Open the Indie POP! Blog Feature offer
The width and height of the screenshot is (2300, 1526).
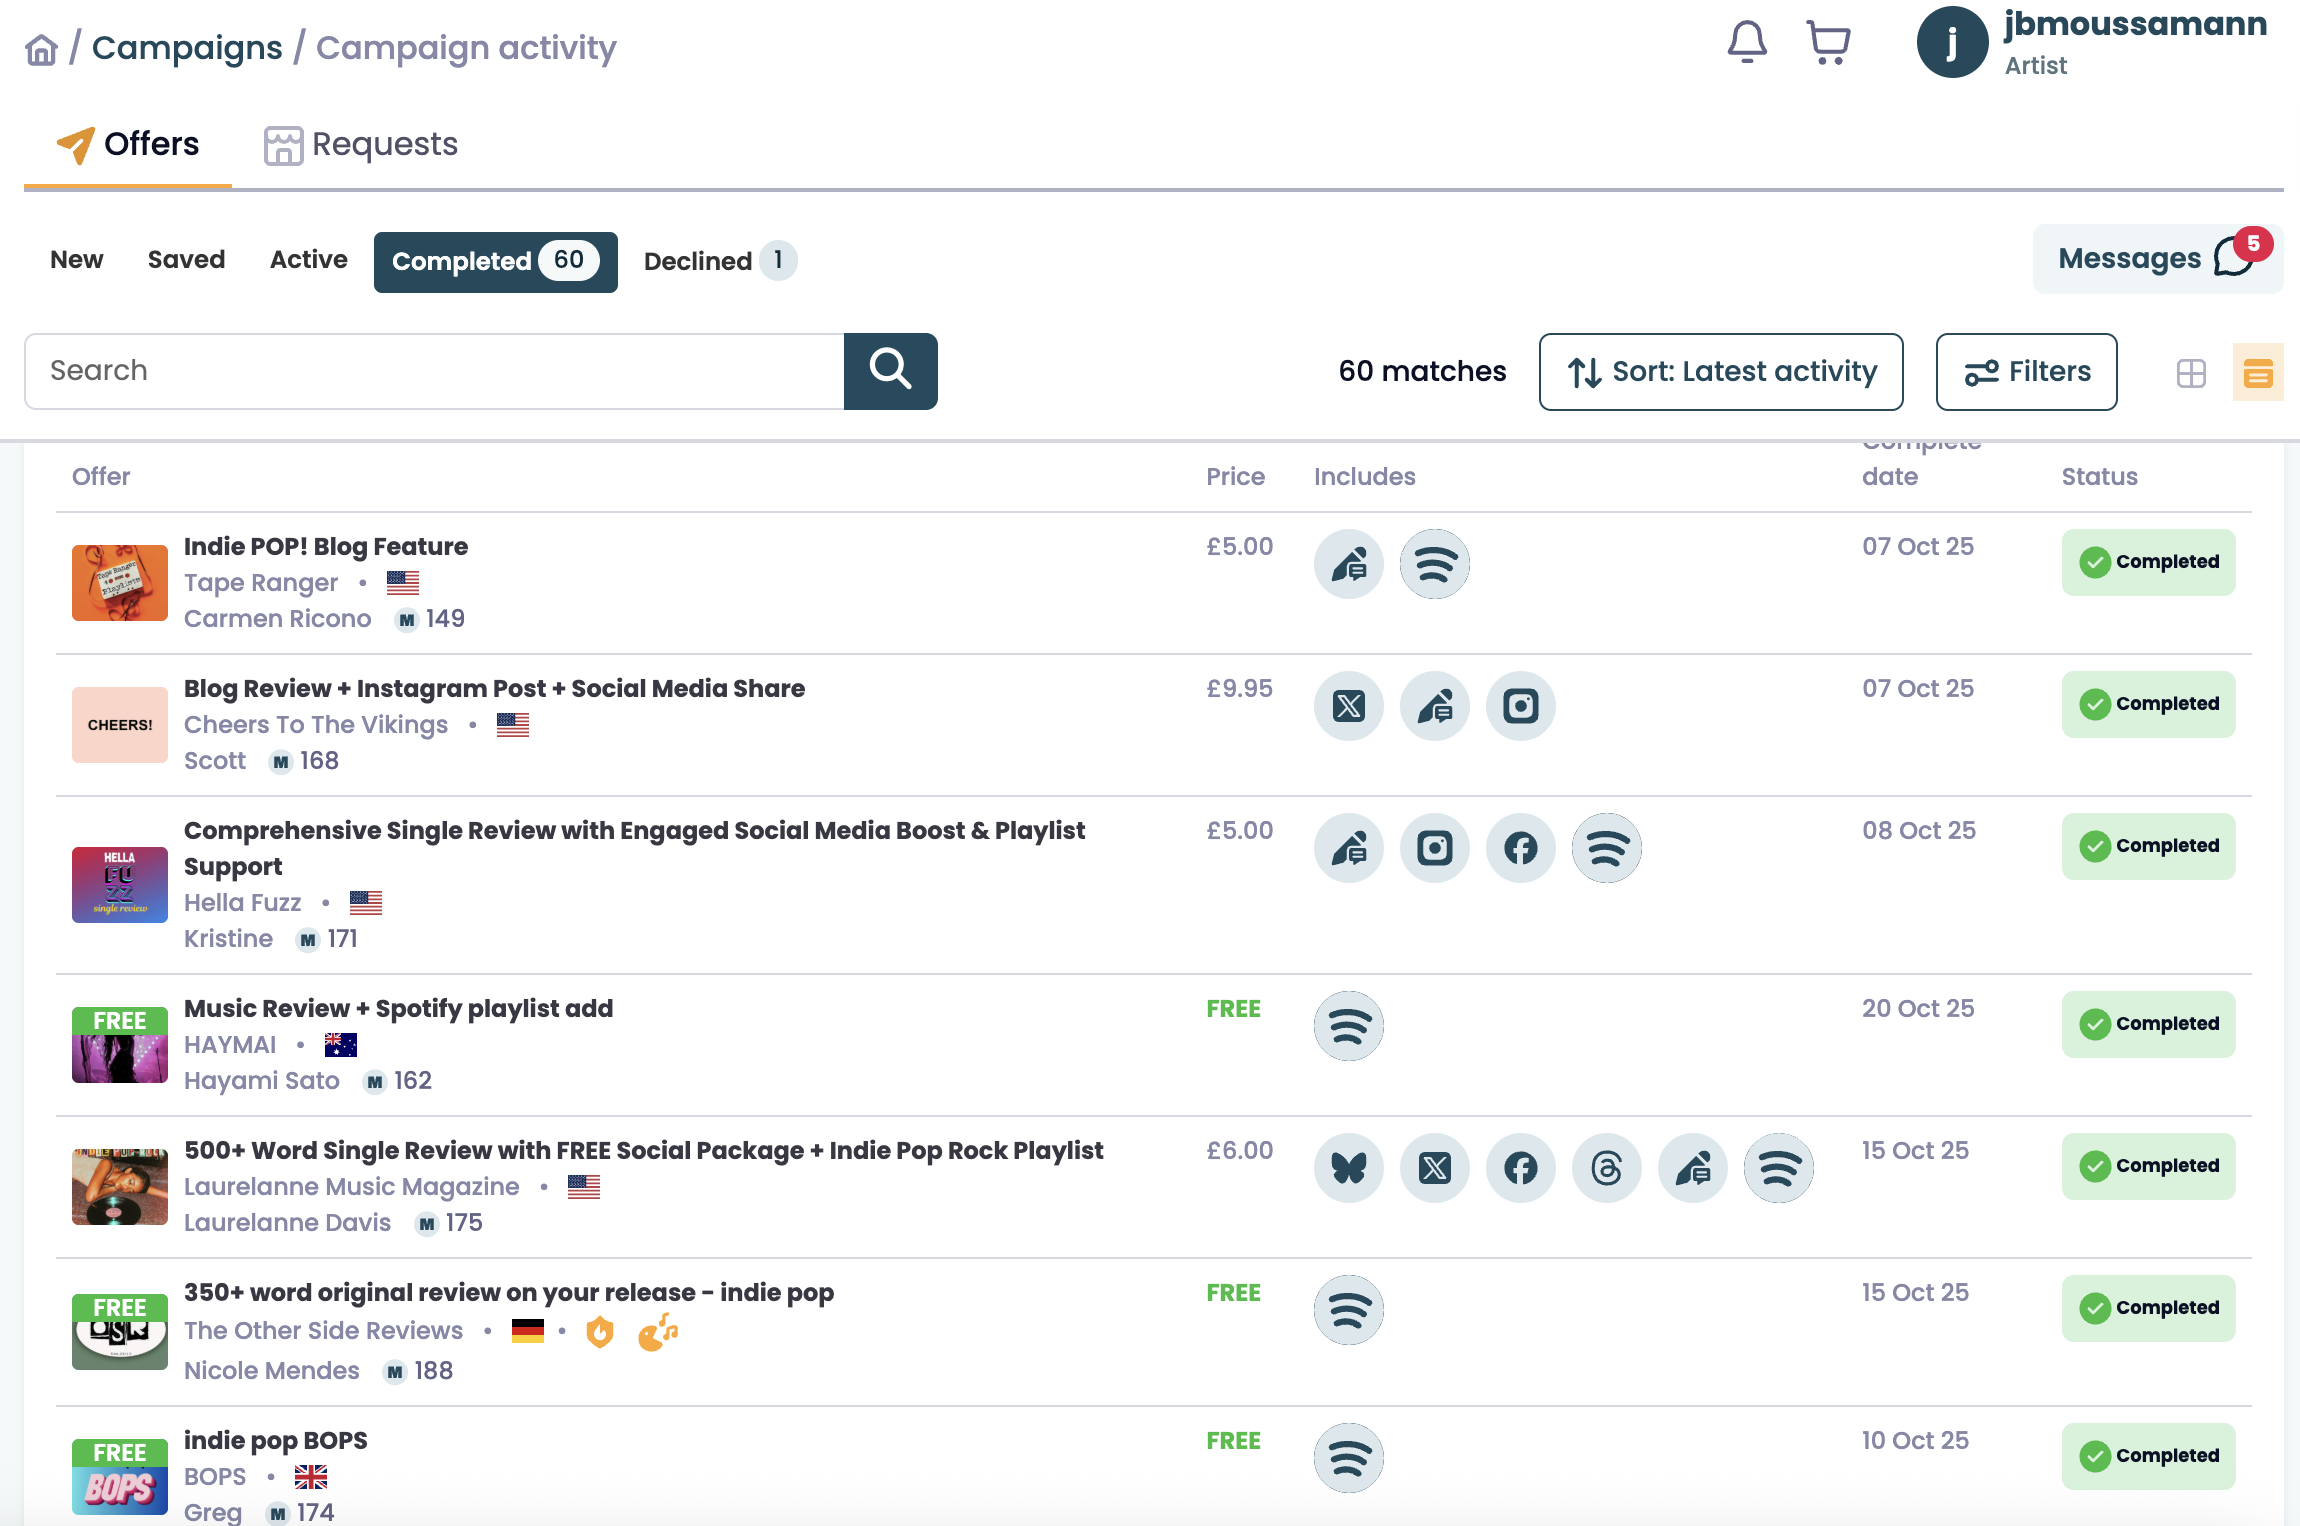[325, 546]
